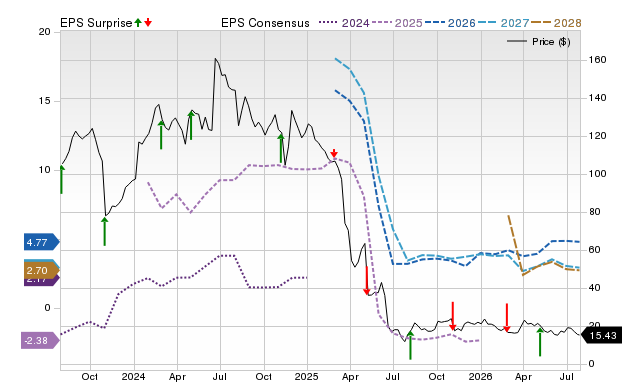Click the green surprise arrow in May 2026
Screen dimensions: 640x382
pyautogui.click(x=540, y=342)
